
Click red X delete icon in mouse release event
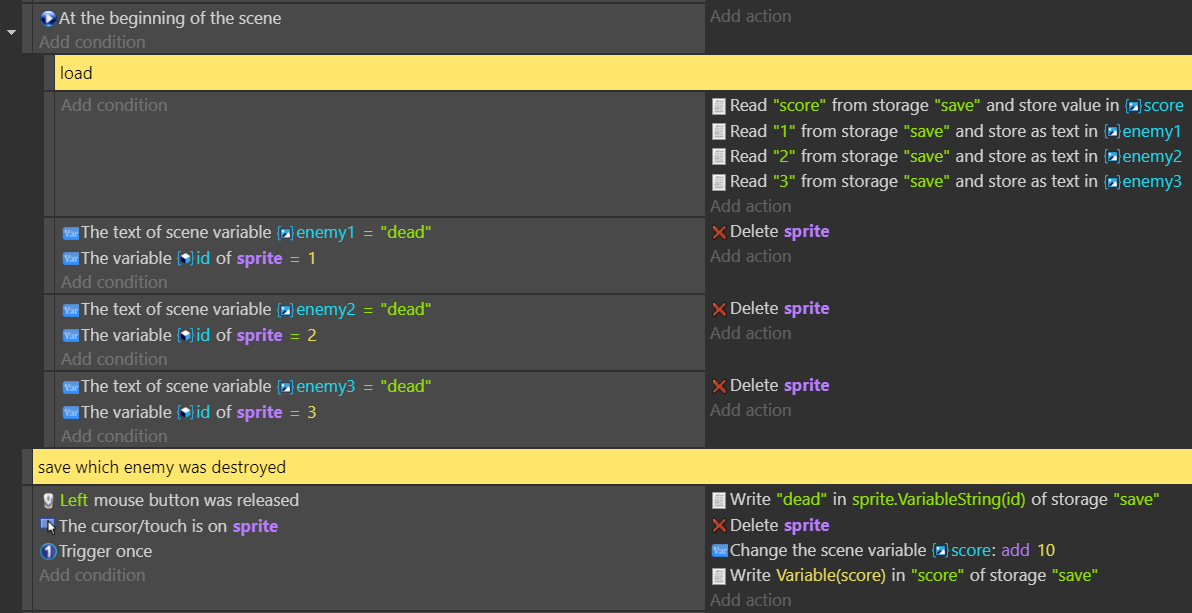point(719,526)
